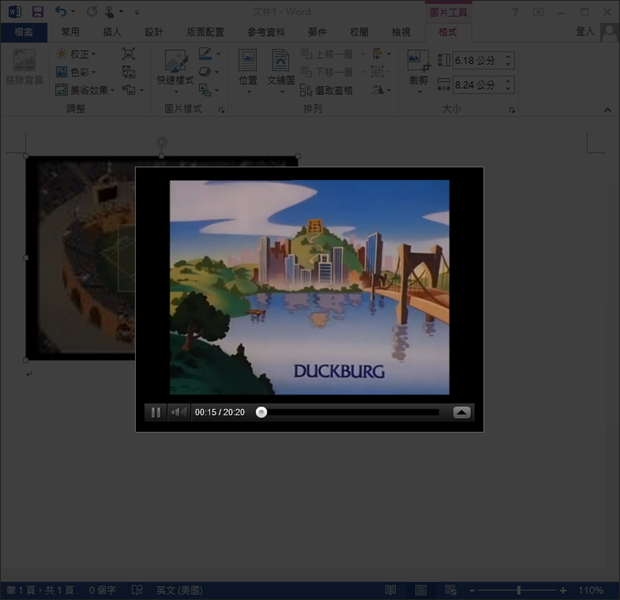Click the Compress Pictures icon

(x=129, y=54)
